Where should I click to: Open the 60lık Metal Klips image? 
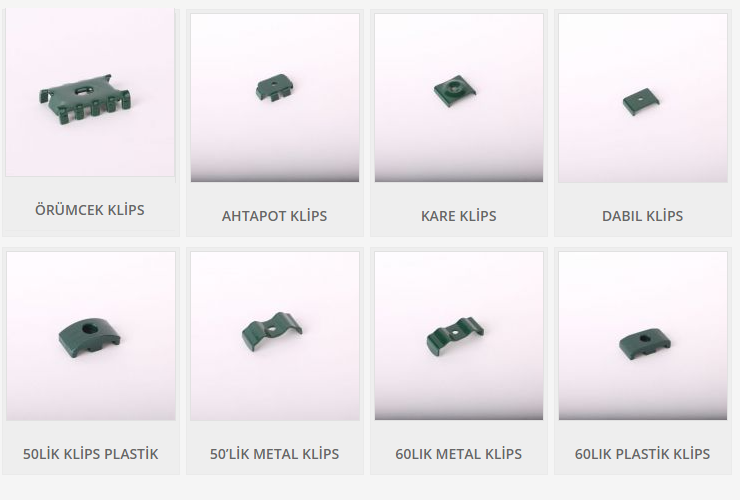pyautogui.click(x=459, y=336)
